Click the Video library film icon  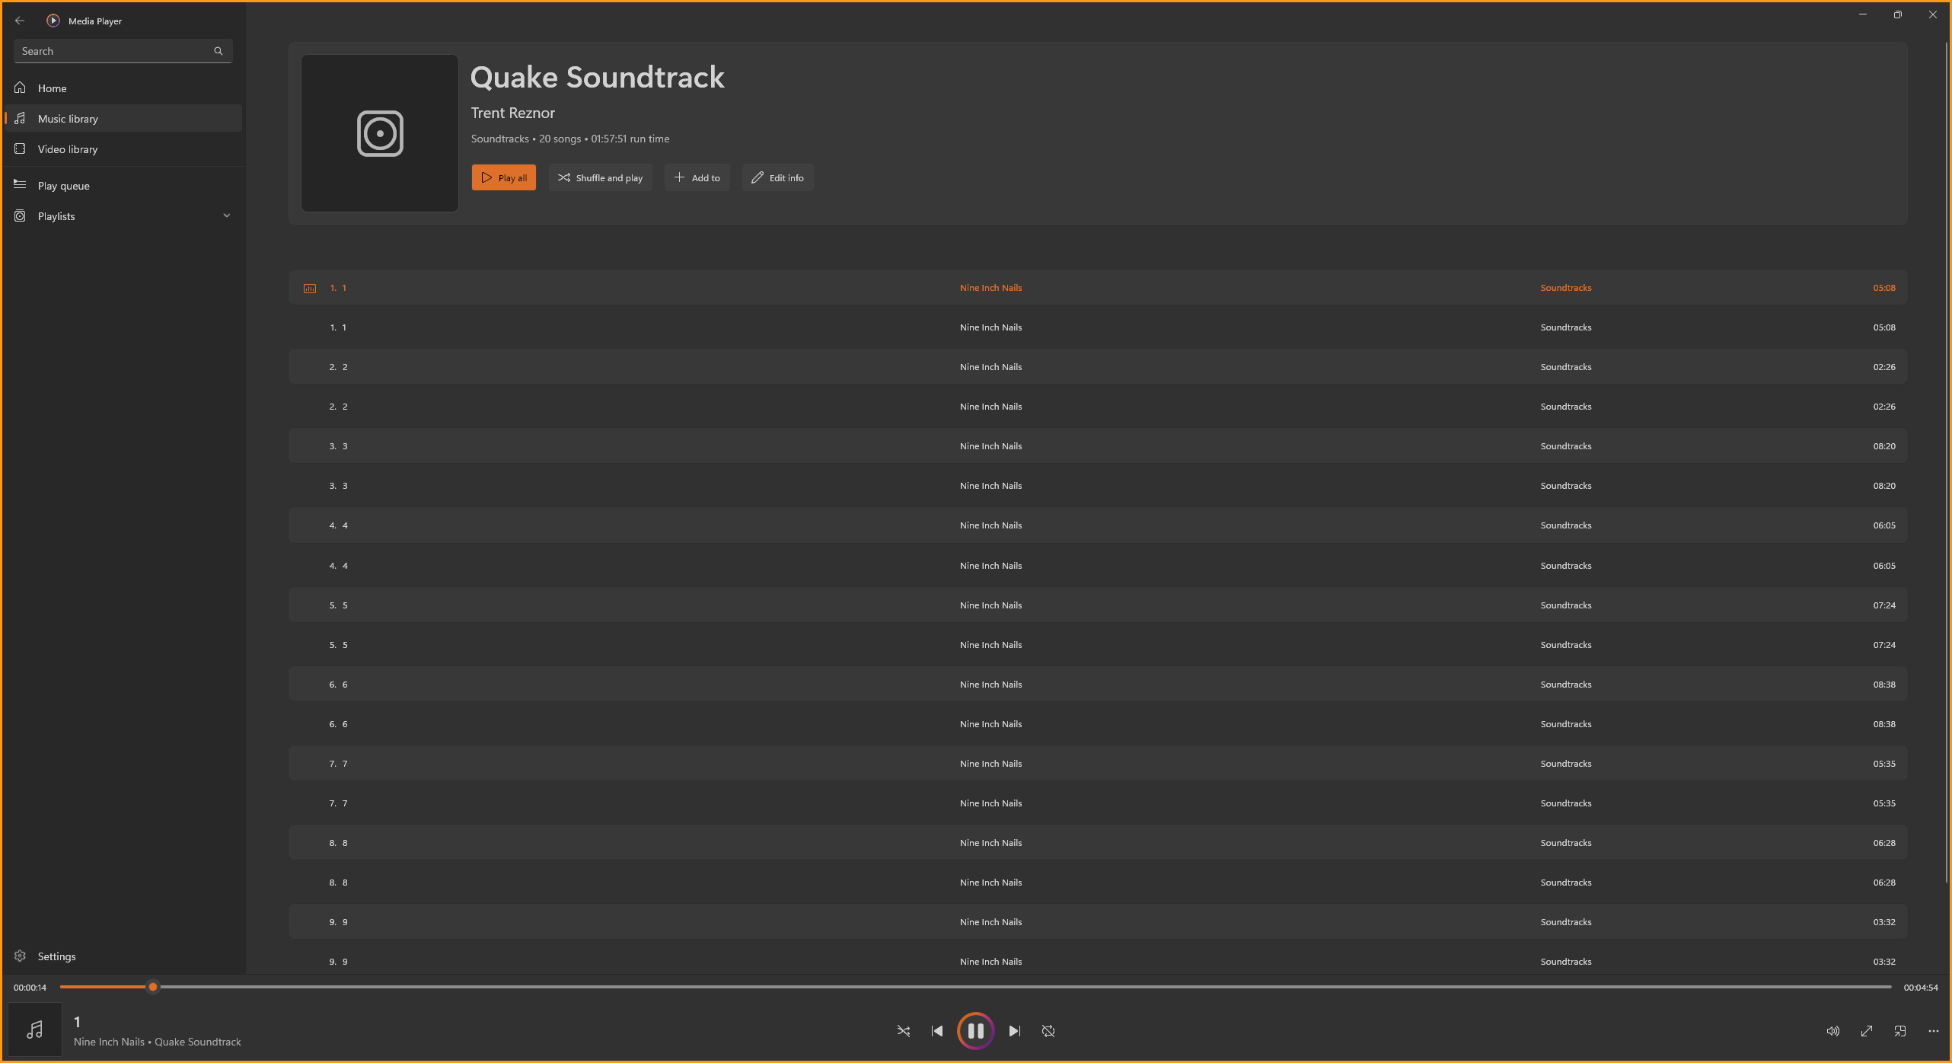20,149
